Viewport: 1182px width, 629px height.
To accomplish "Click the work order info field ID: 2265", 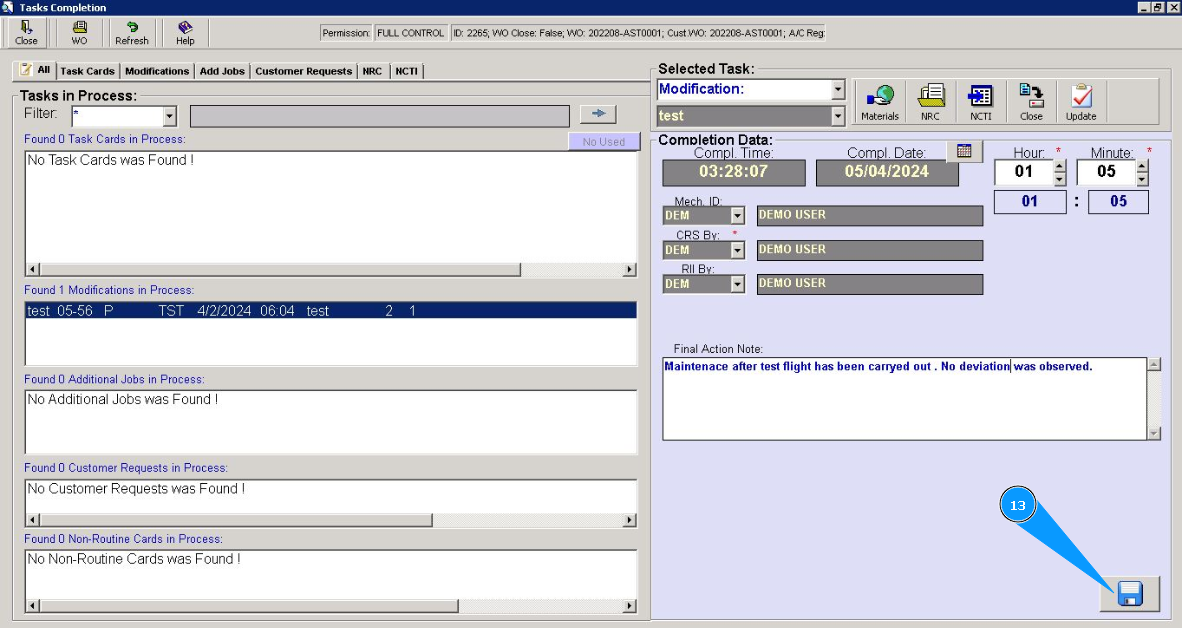I will (638, 33).
